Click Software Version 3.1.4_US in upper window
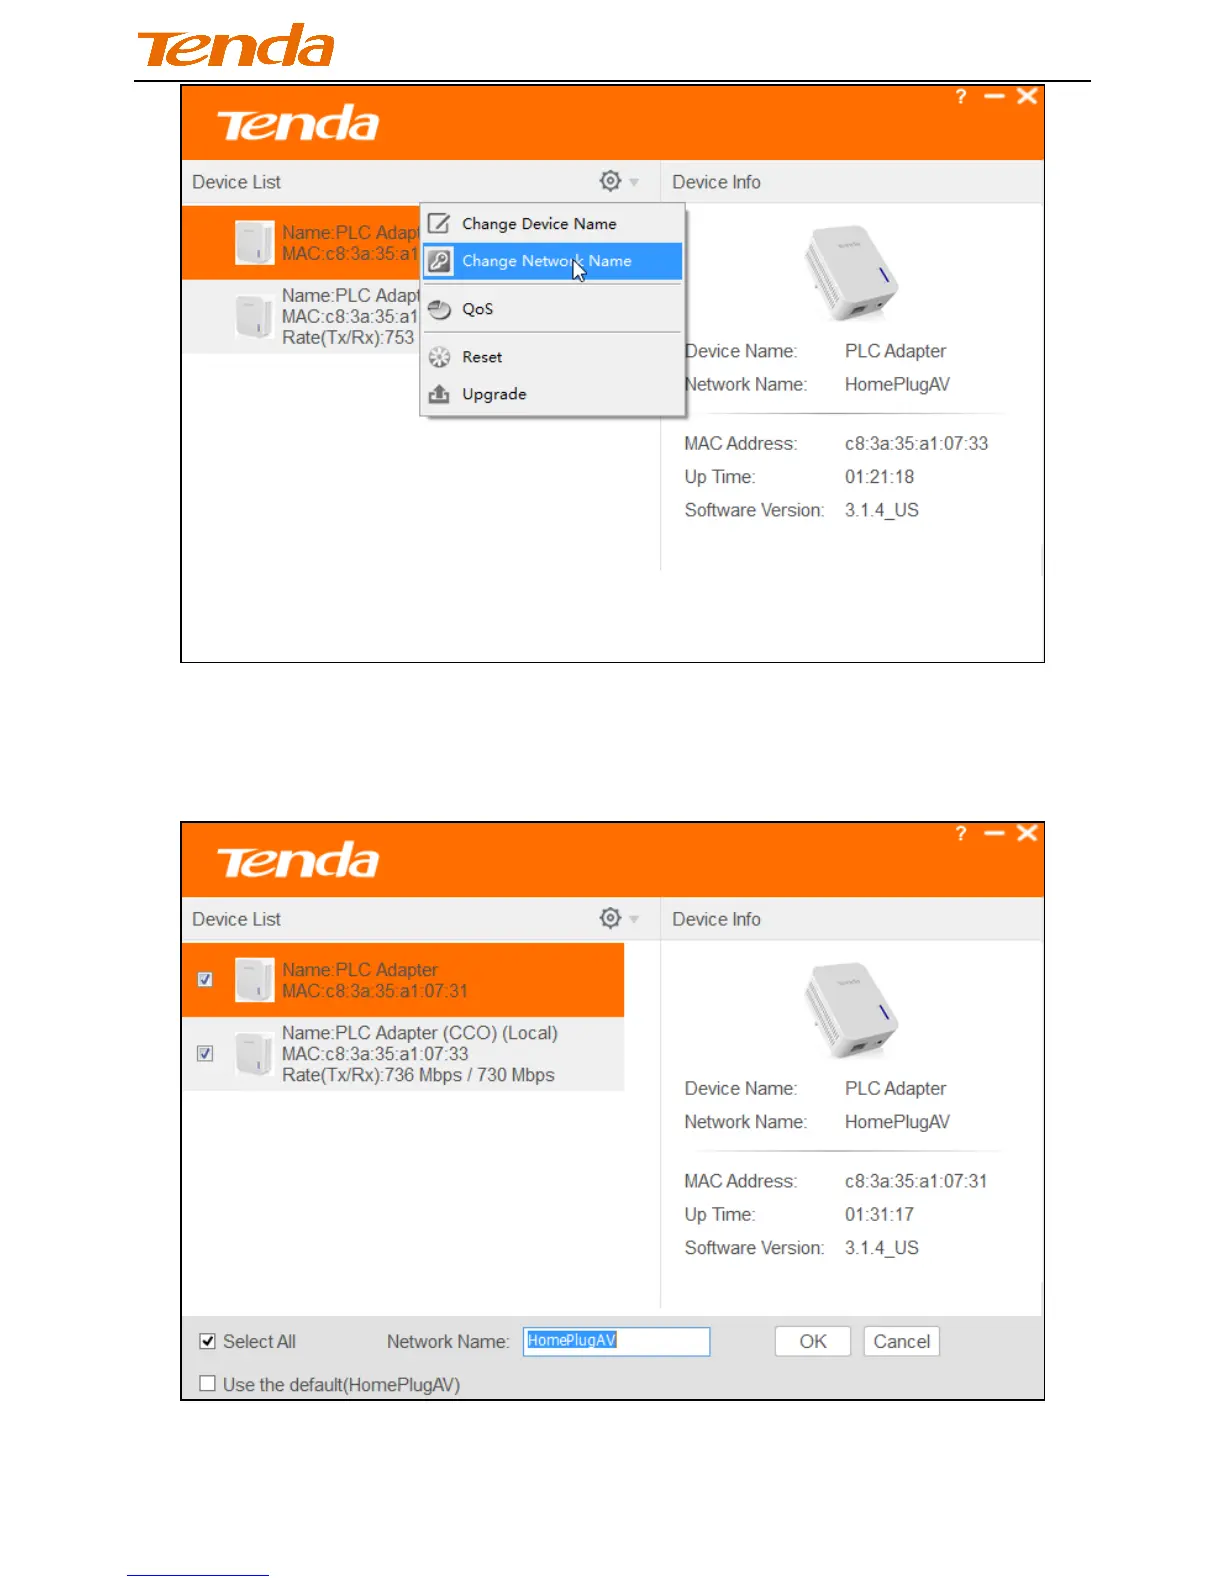The height and width of the screenshot is (1584, 1224). click(x=882, y=510)
